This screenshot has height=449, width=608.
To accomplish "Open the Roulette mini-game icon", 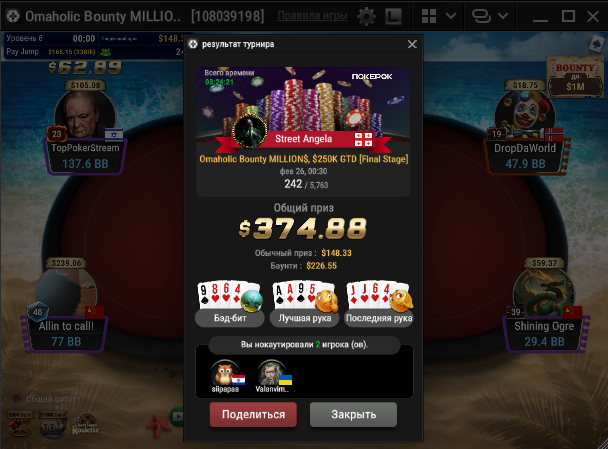I will (x=86, y=425).
